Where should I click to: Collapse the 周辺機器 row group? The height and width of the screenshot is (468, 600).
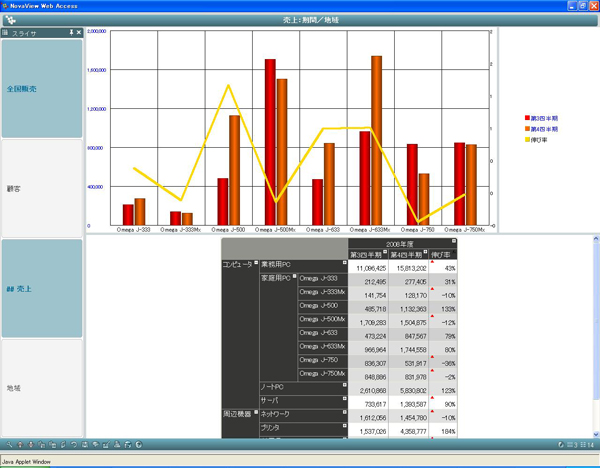256,412
